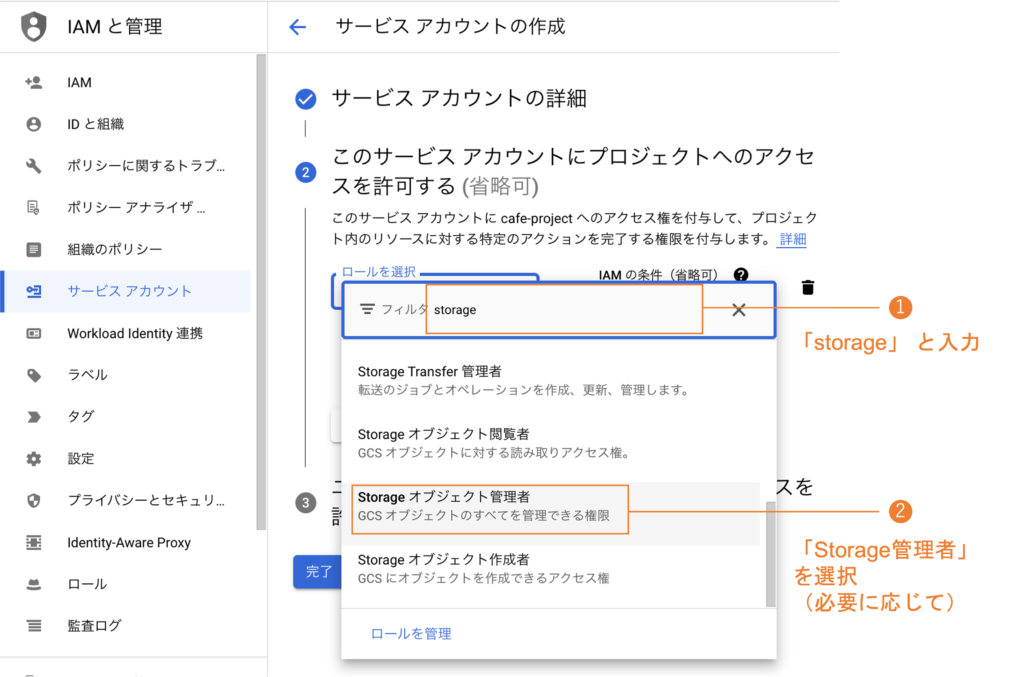The height and width of the screenshot is (677, 1024).
Task: Click the ラベル tag icon
Action: pyautogui.click(x=33, y=375)
